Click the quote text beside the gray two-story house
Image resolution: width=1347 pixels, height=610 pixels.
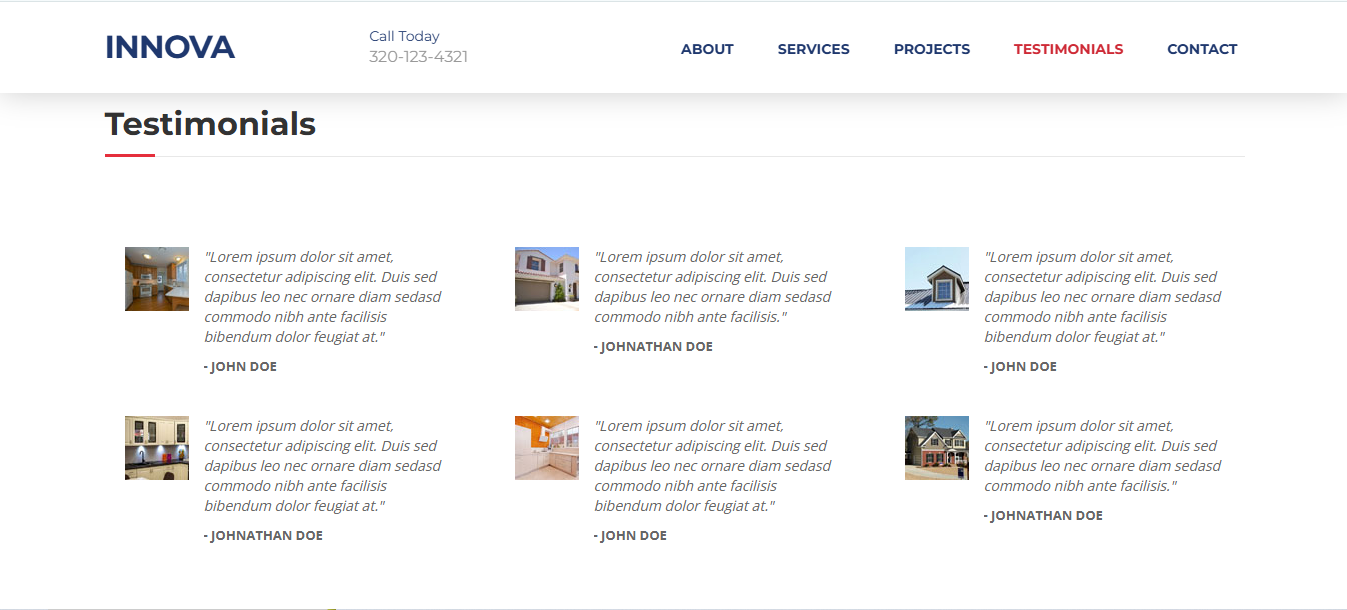1103,456
